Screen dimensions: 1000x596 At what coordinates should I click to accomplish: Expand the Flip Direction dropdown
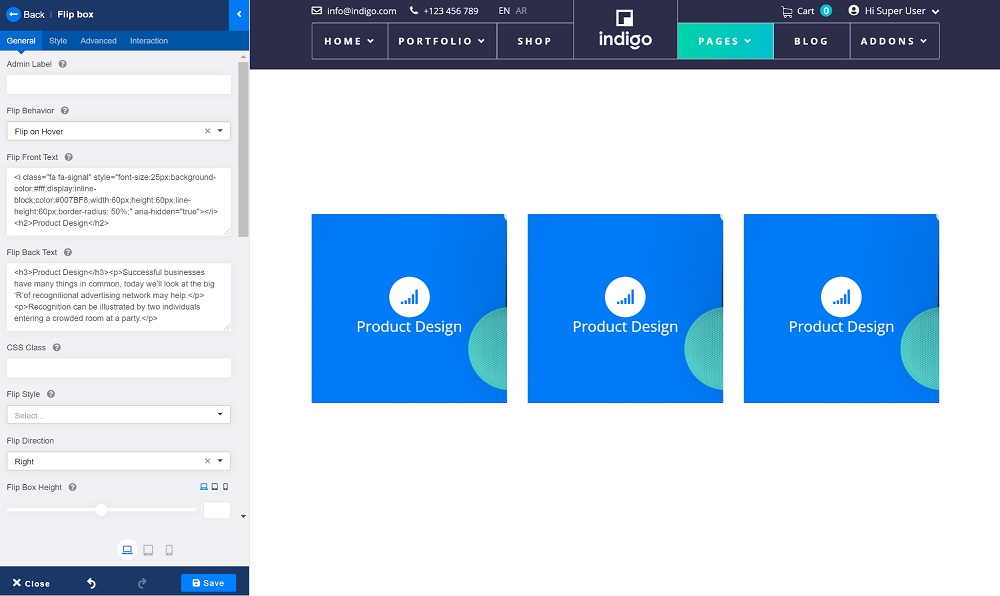click(118, 461)
